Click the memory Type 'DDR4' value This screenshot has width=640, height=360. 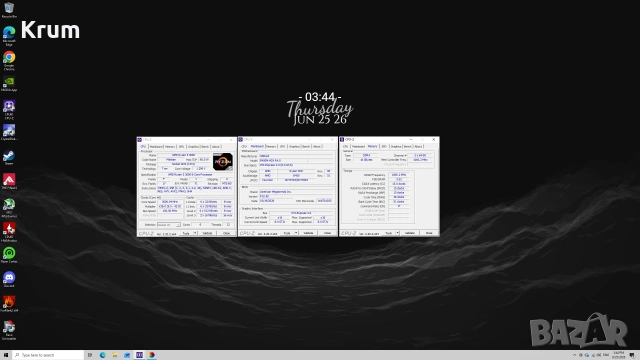[x=367, y=156]
